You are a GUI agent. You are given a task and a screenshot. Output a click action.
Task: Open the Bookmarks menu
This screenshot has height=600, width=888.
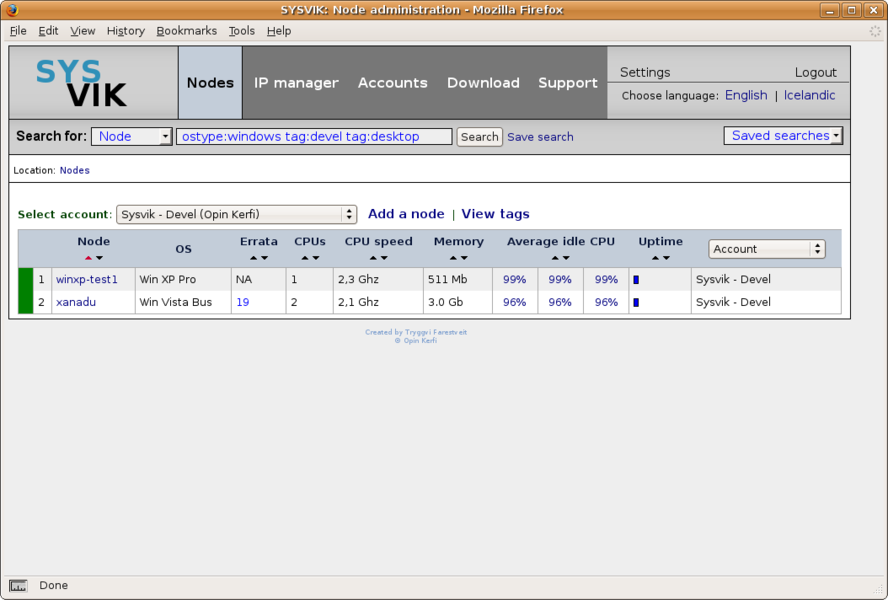tap(186, 31)
